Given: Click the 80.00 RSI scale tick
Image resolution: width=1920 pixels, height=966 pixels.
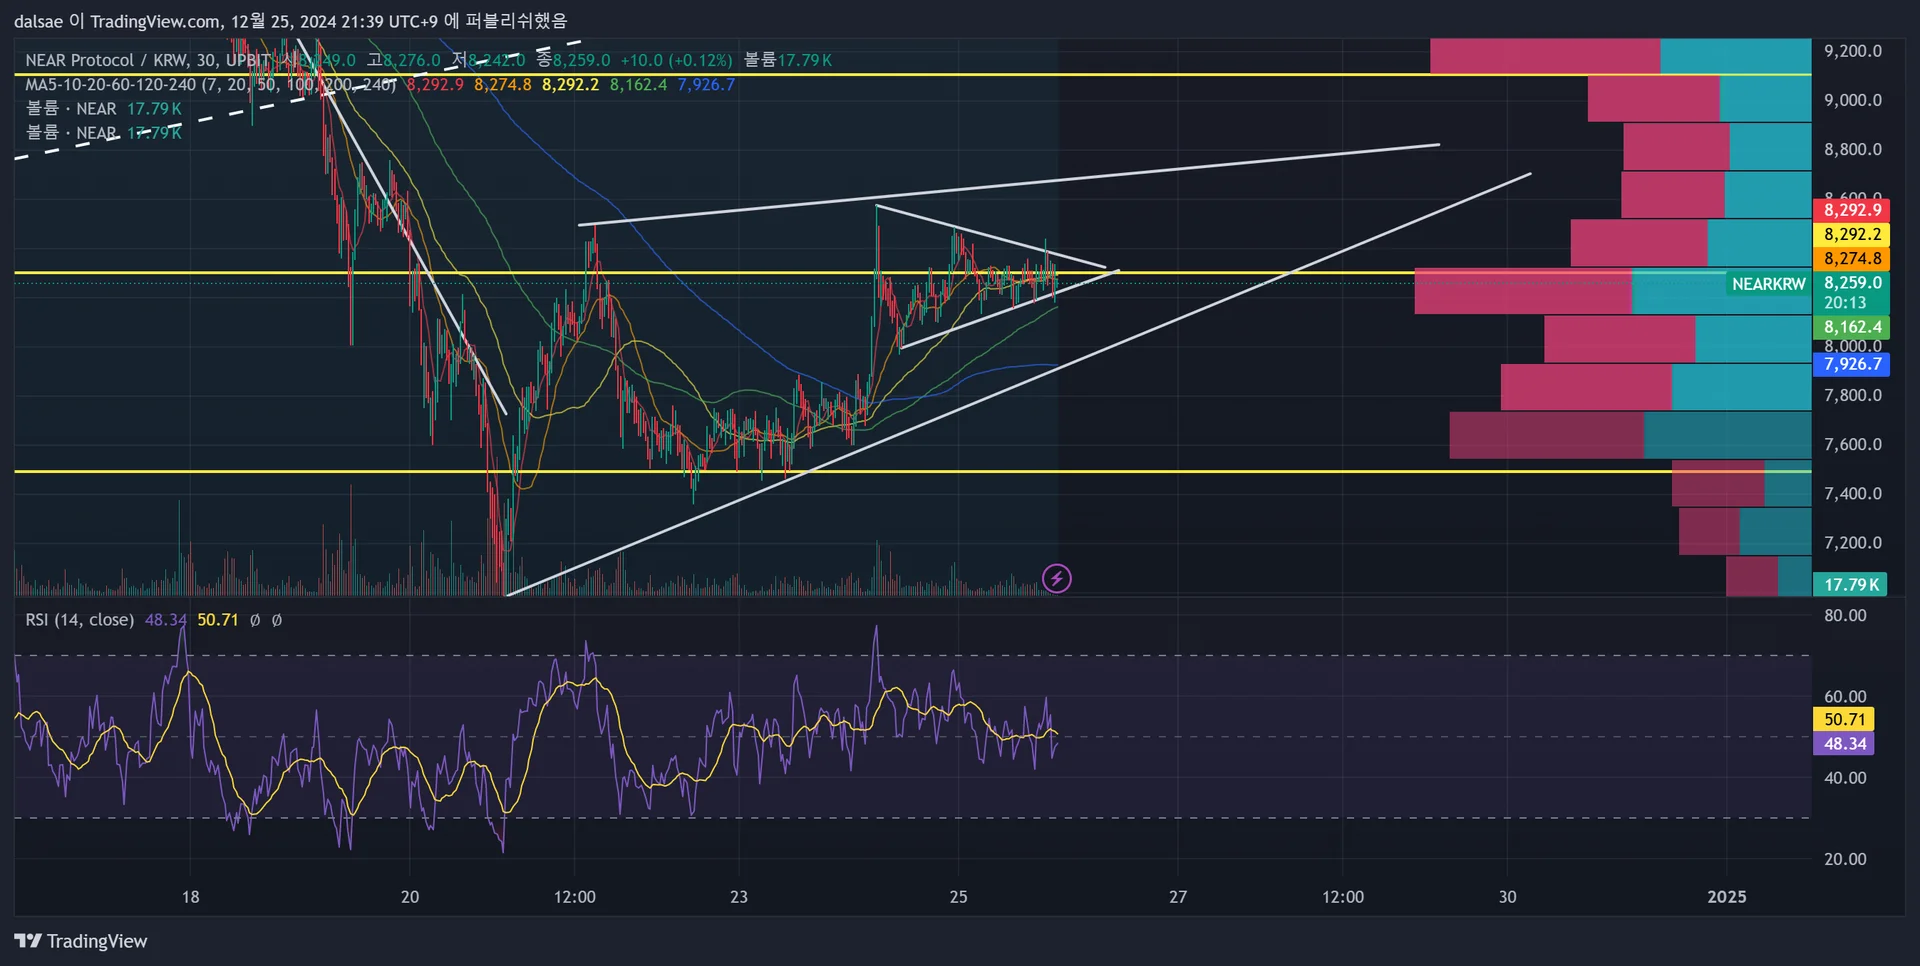Looking at the screenshot, I should coord(1845,615).
